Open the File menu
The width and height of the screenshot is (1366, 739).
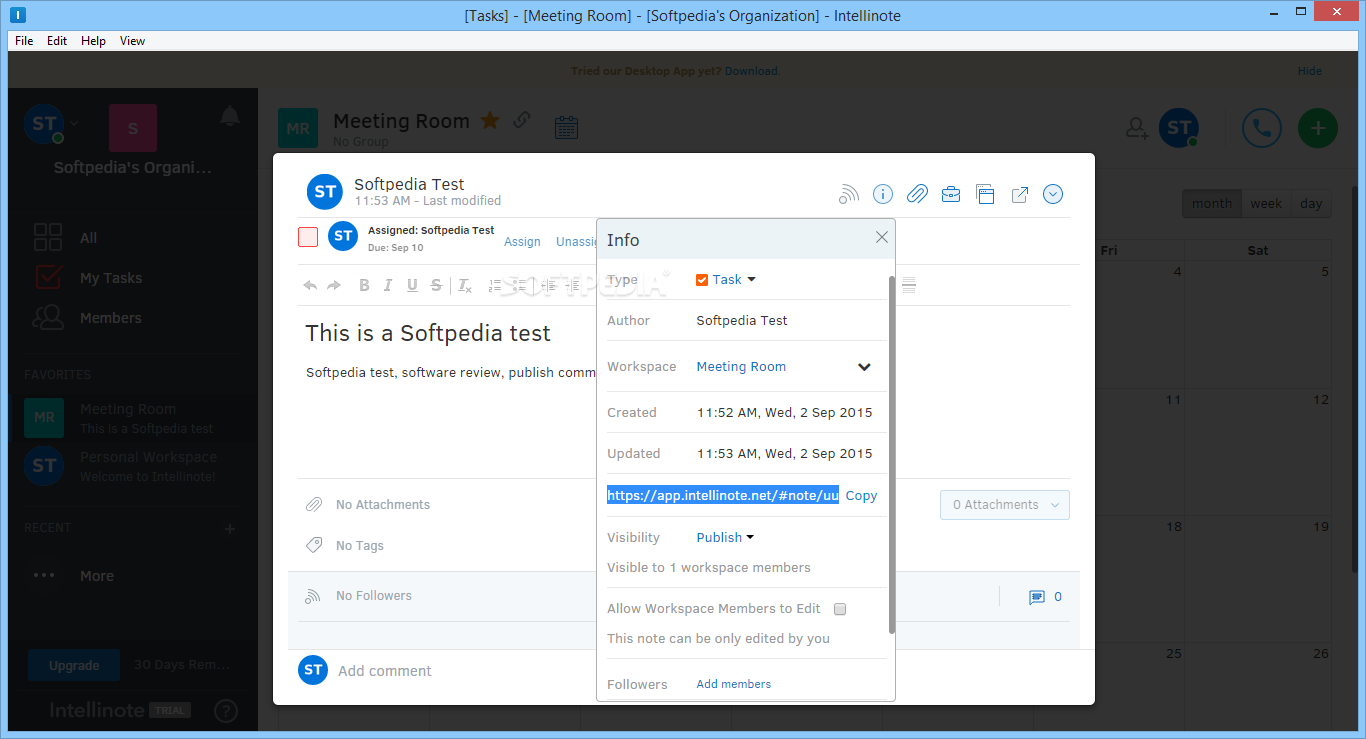24,41
